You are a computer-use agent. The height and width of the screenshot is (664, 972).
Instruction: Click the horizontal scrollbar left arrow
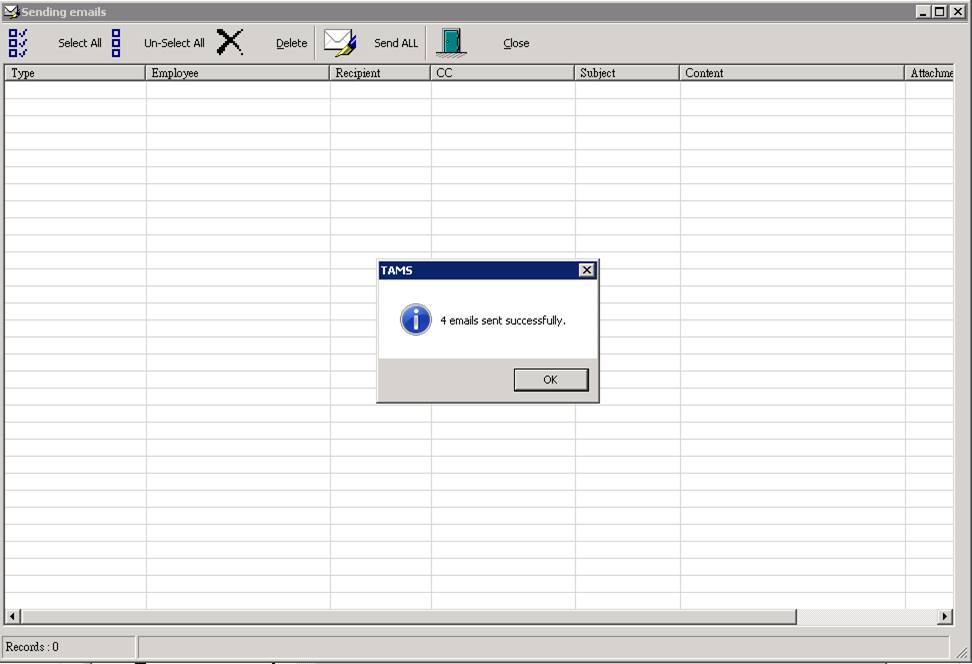[x=12, y=616]
